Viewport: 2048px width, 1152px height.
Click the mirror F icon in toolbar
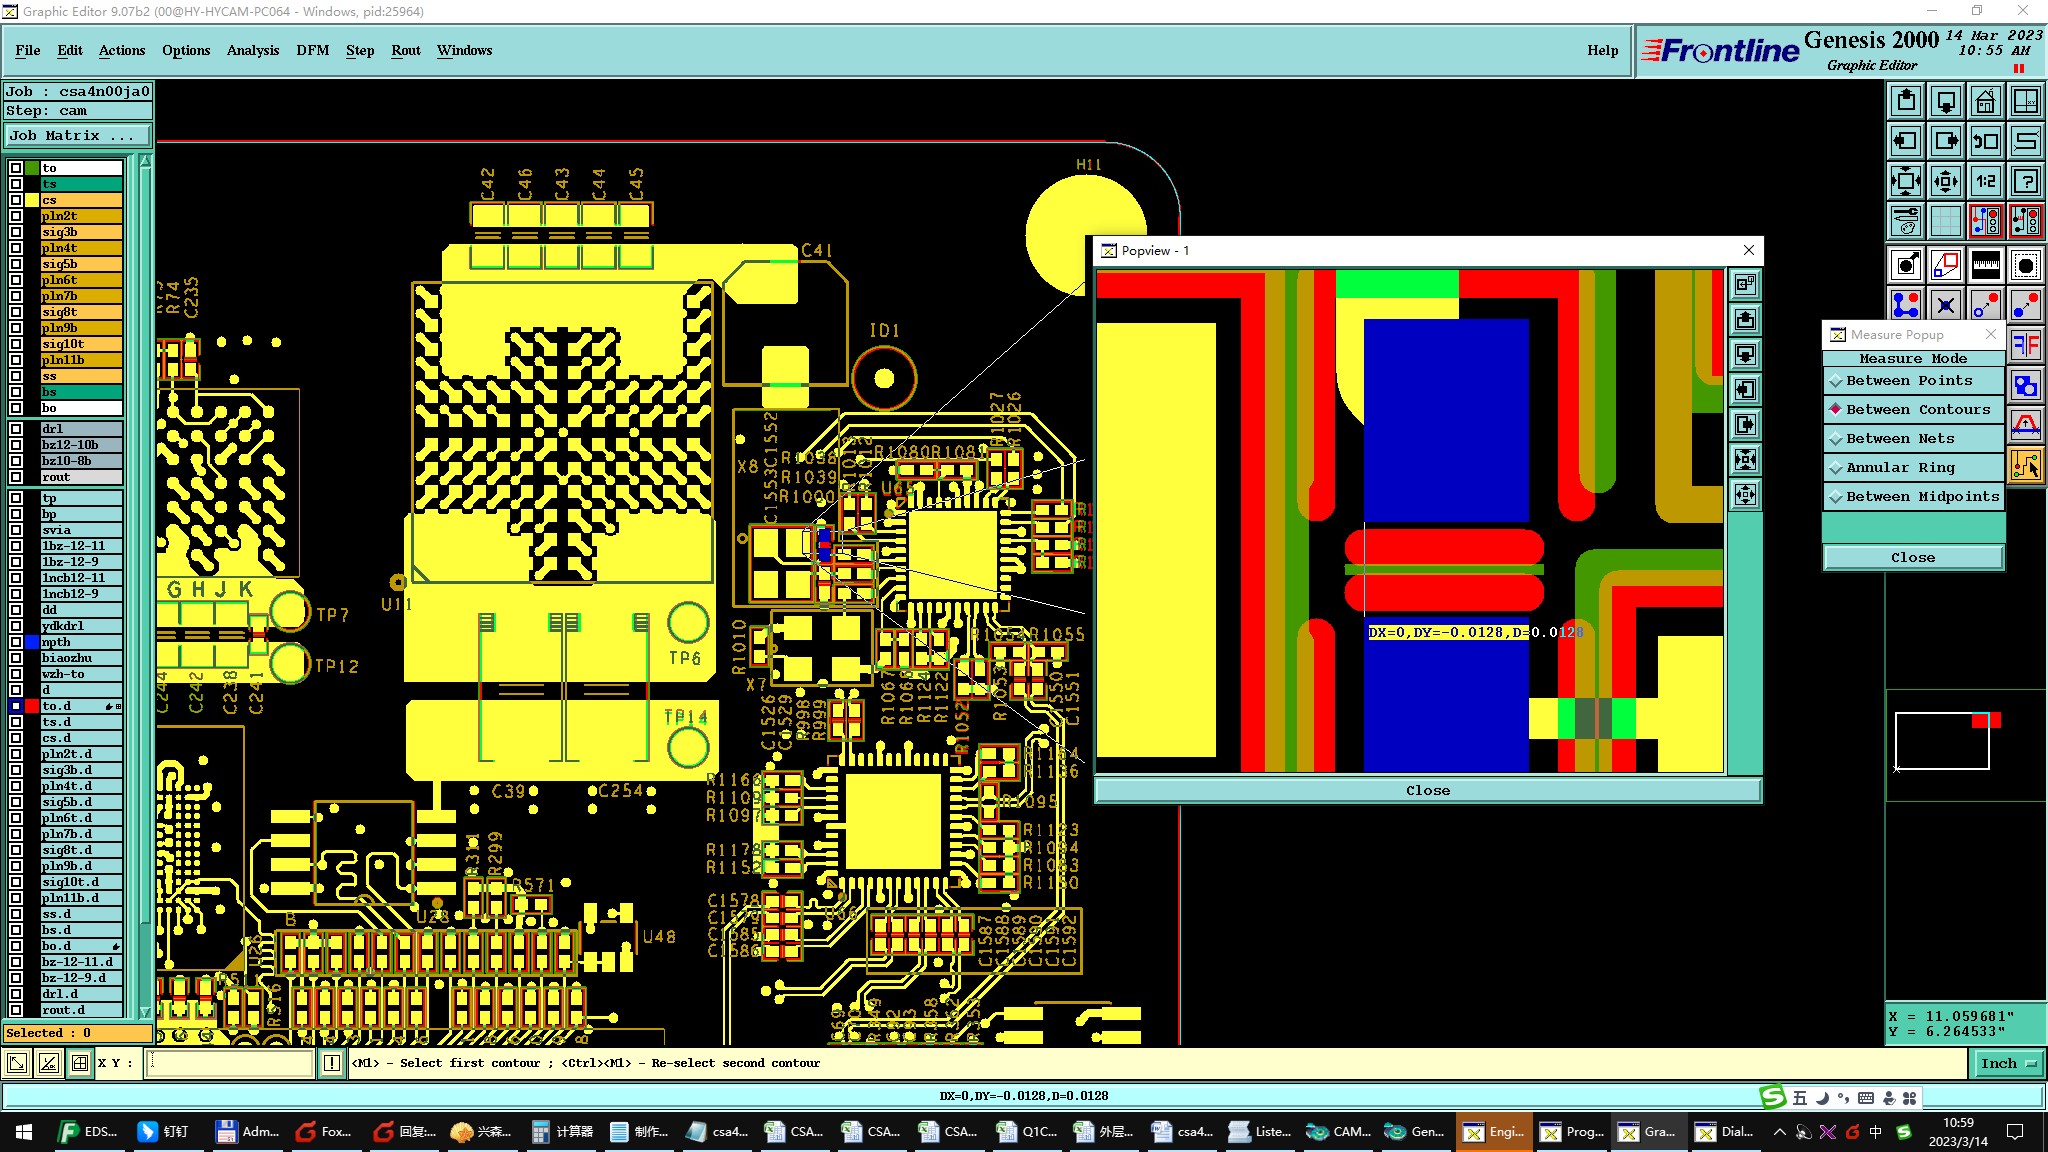[2025, 345]
